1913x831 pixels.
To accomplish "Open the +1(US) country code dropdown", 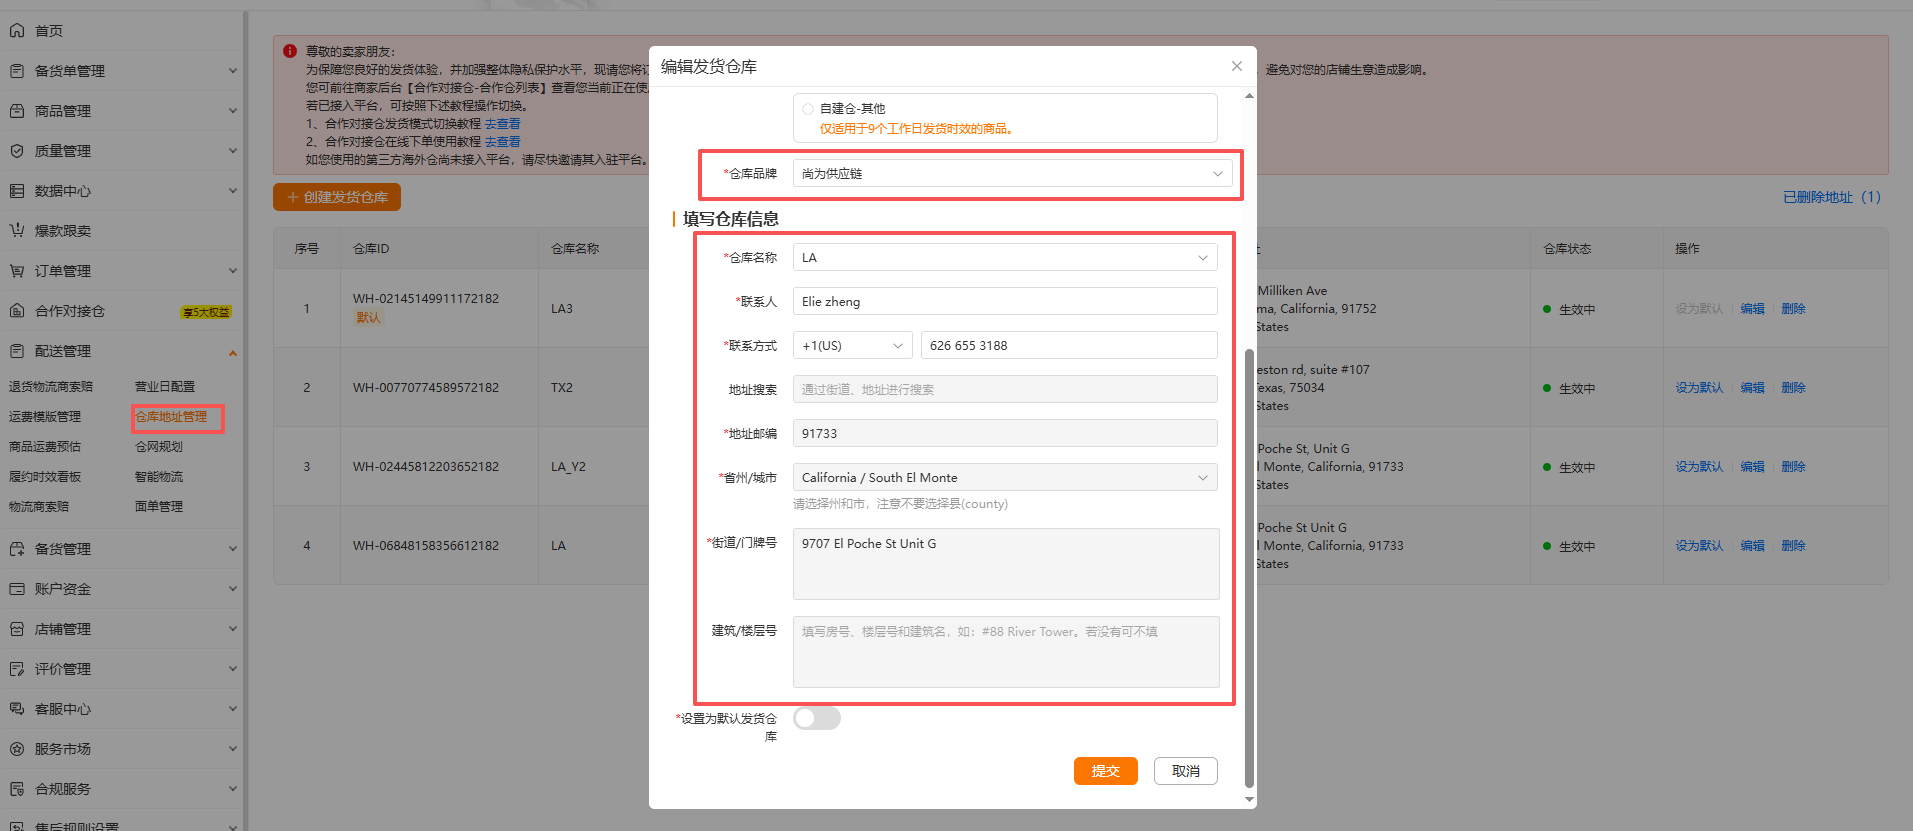I will [x=853, y=346].
